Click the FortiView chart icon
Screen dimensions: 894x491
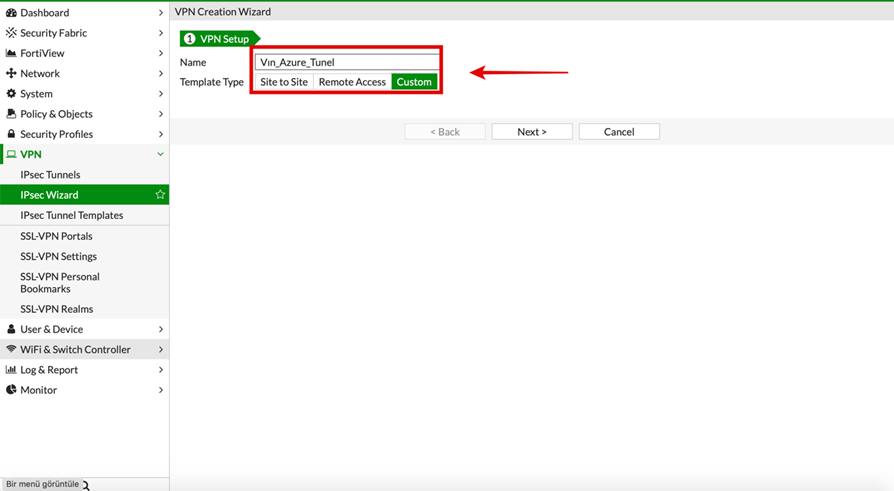(x=11, y=53)
